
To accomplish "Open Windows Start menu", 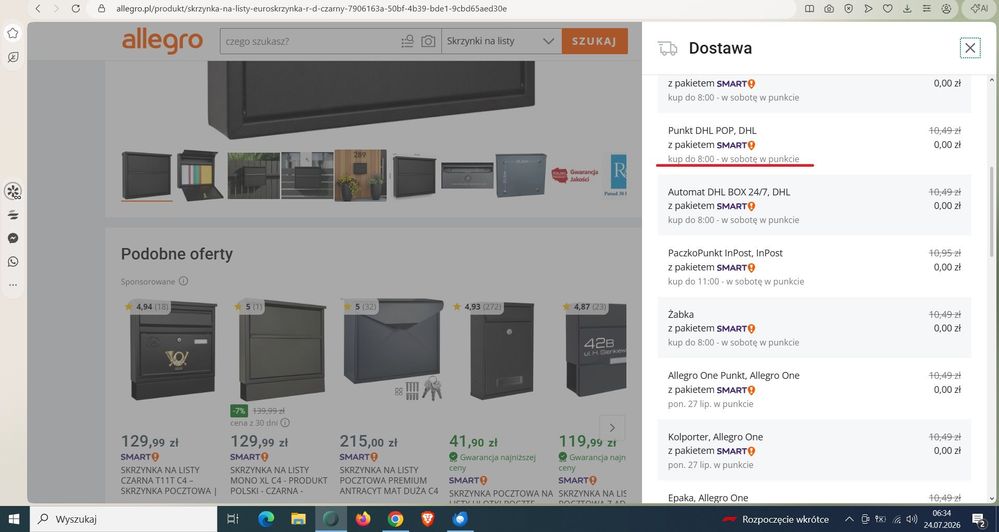I will click(13, 519).
